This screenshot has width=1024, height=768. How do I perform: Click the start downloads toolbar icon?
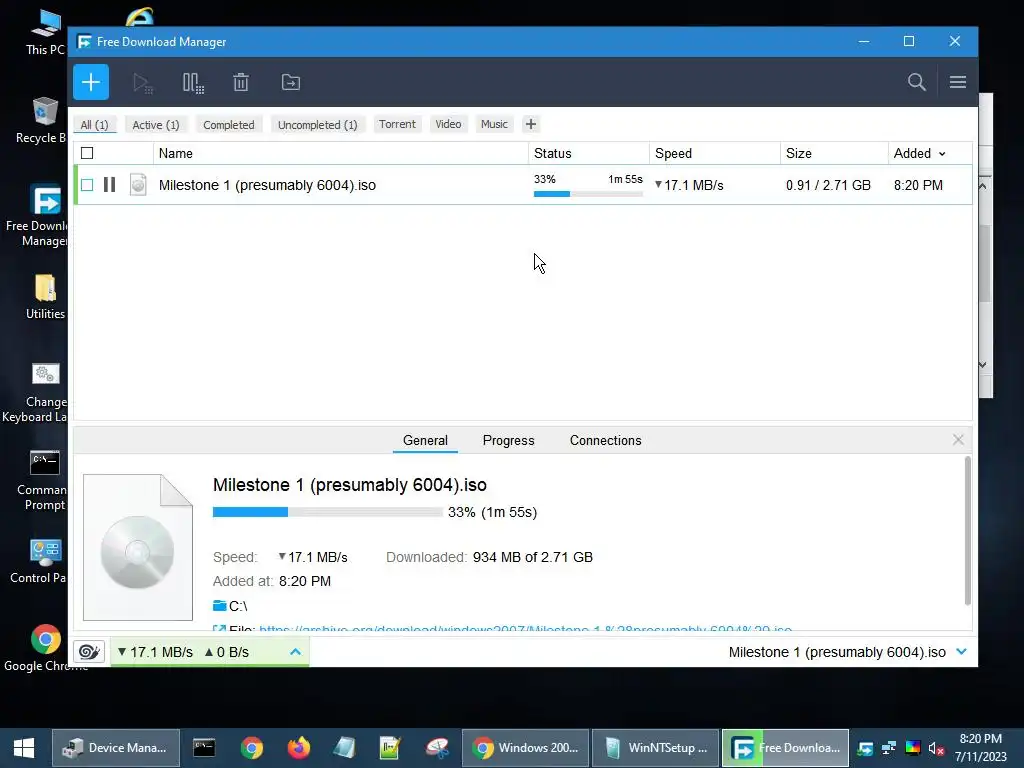[x=142, y=83]
